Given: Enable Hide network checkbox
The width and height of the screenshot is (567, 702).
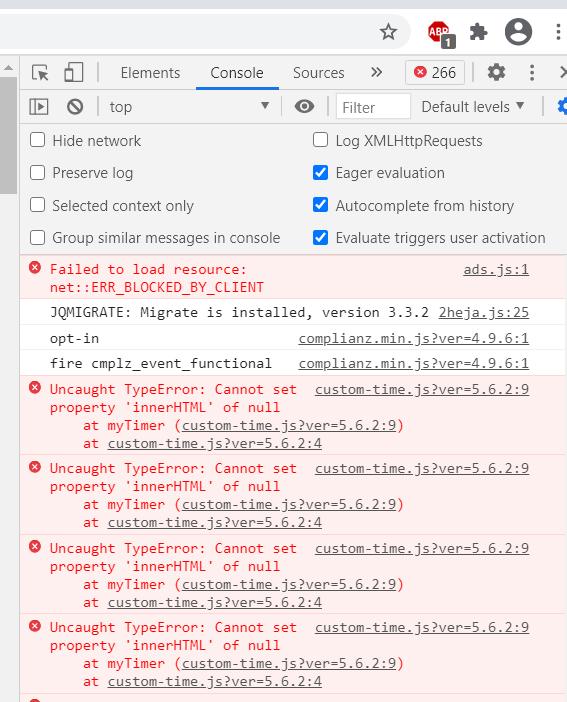Looking at the screenshot, I should (37, 140).
